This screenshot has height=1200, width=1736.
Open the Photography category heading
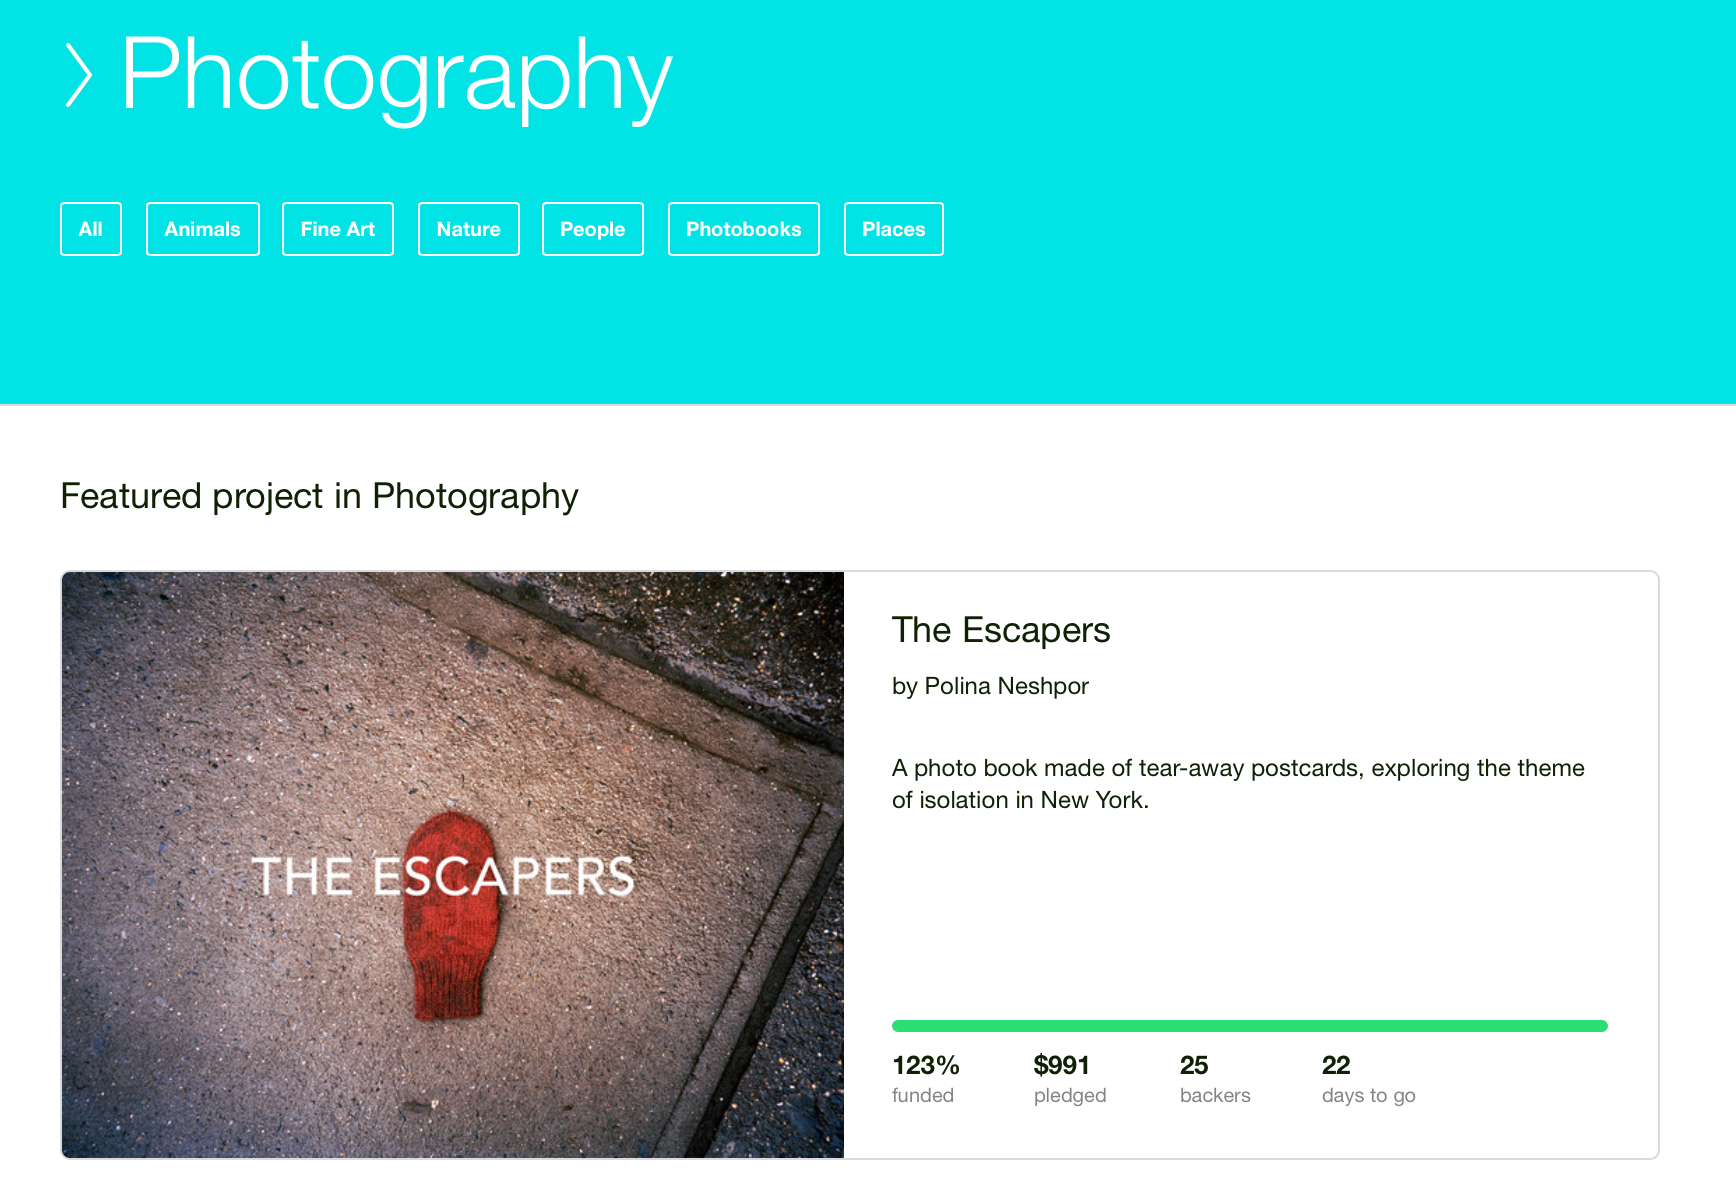coord(396,75)
